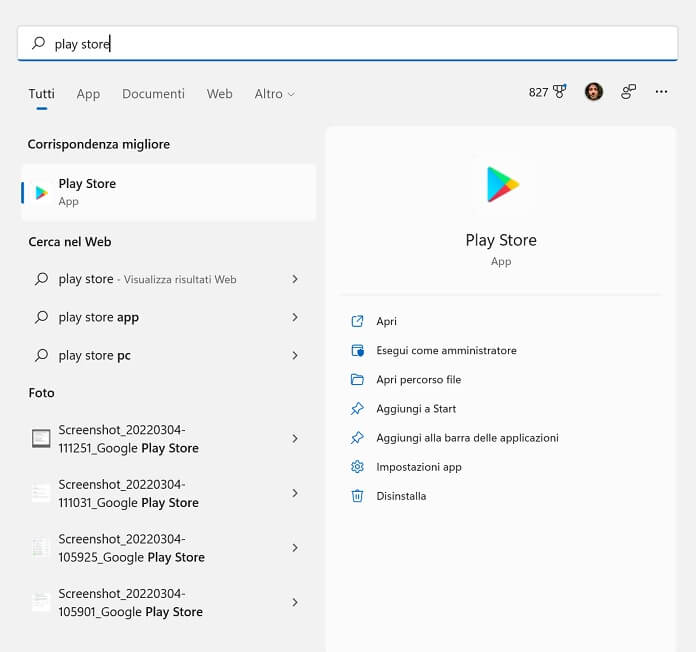This screenshot has width=696, height=652.
Task: Click thumbnail of Screenshot_20220304-105925
Action: point(41,548)
